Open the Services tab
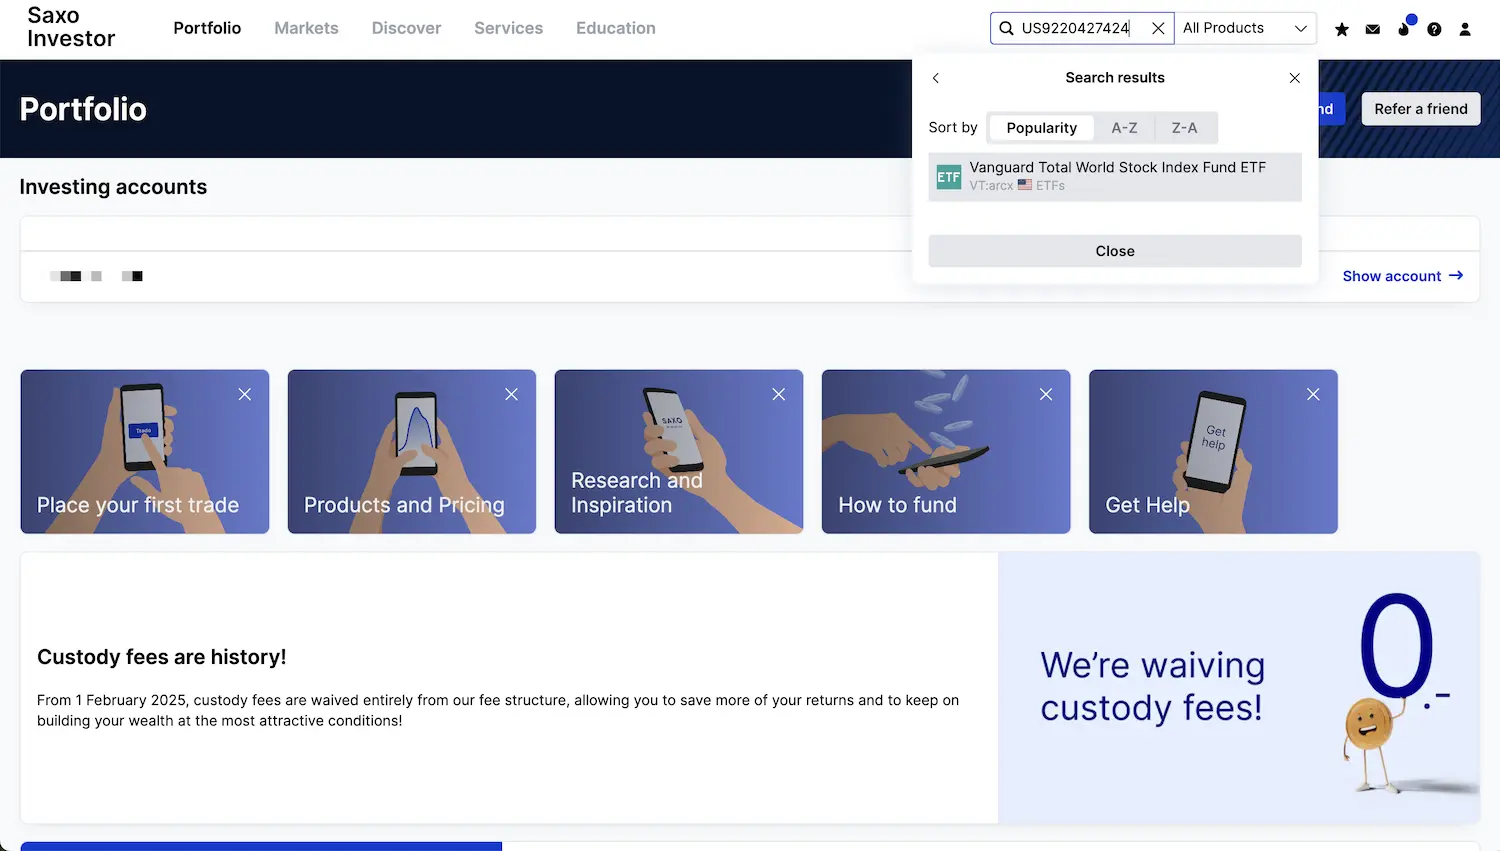This screenshot has width=1500, height=851. tap(508, 28)
